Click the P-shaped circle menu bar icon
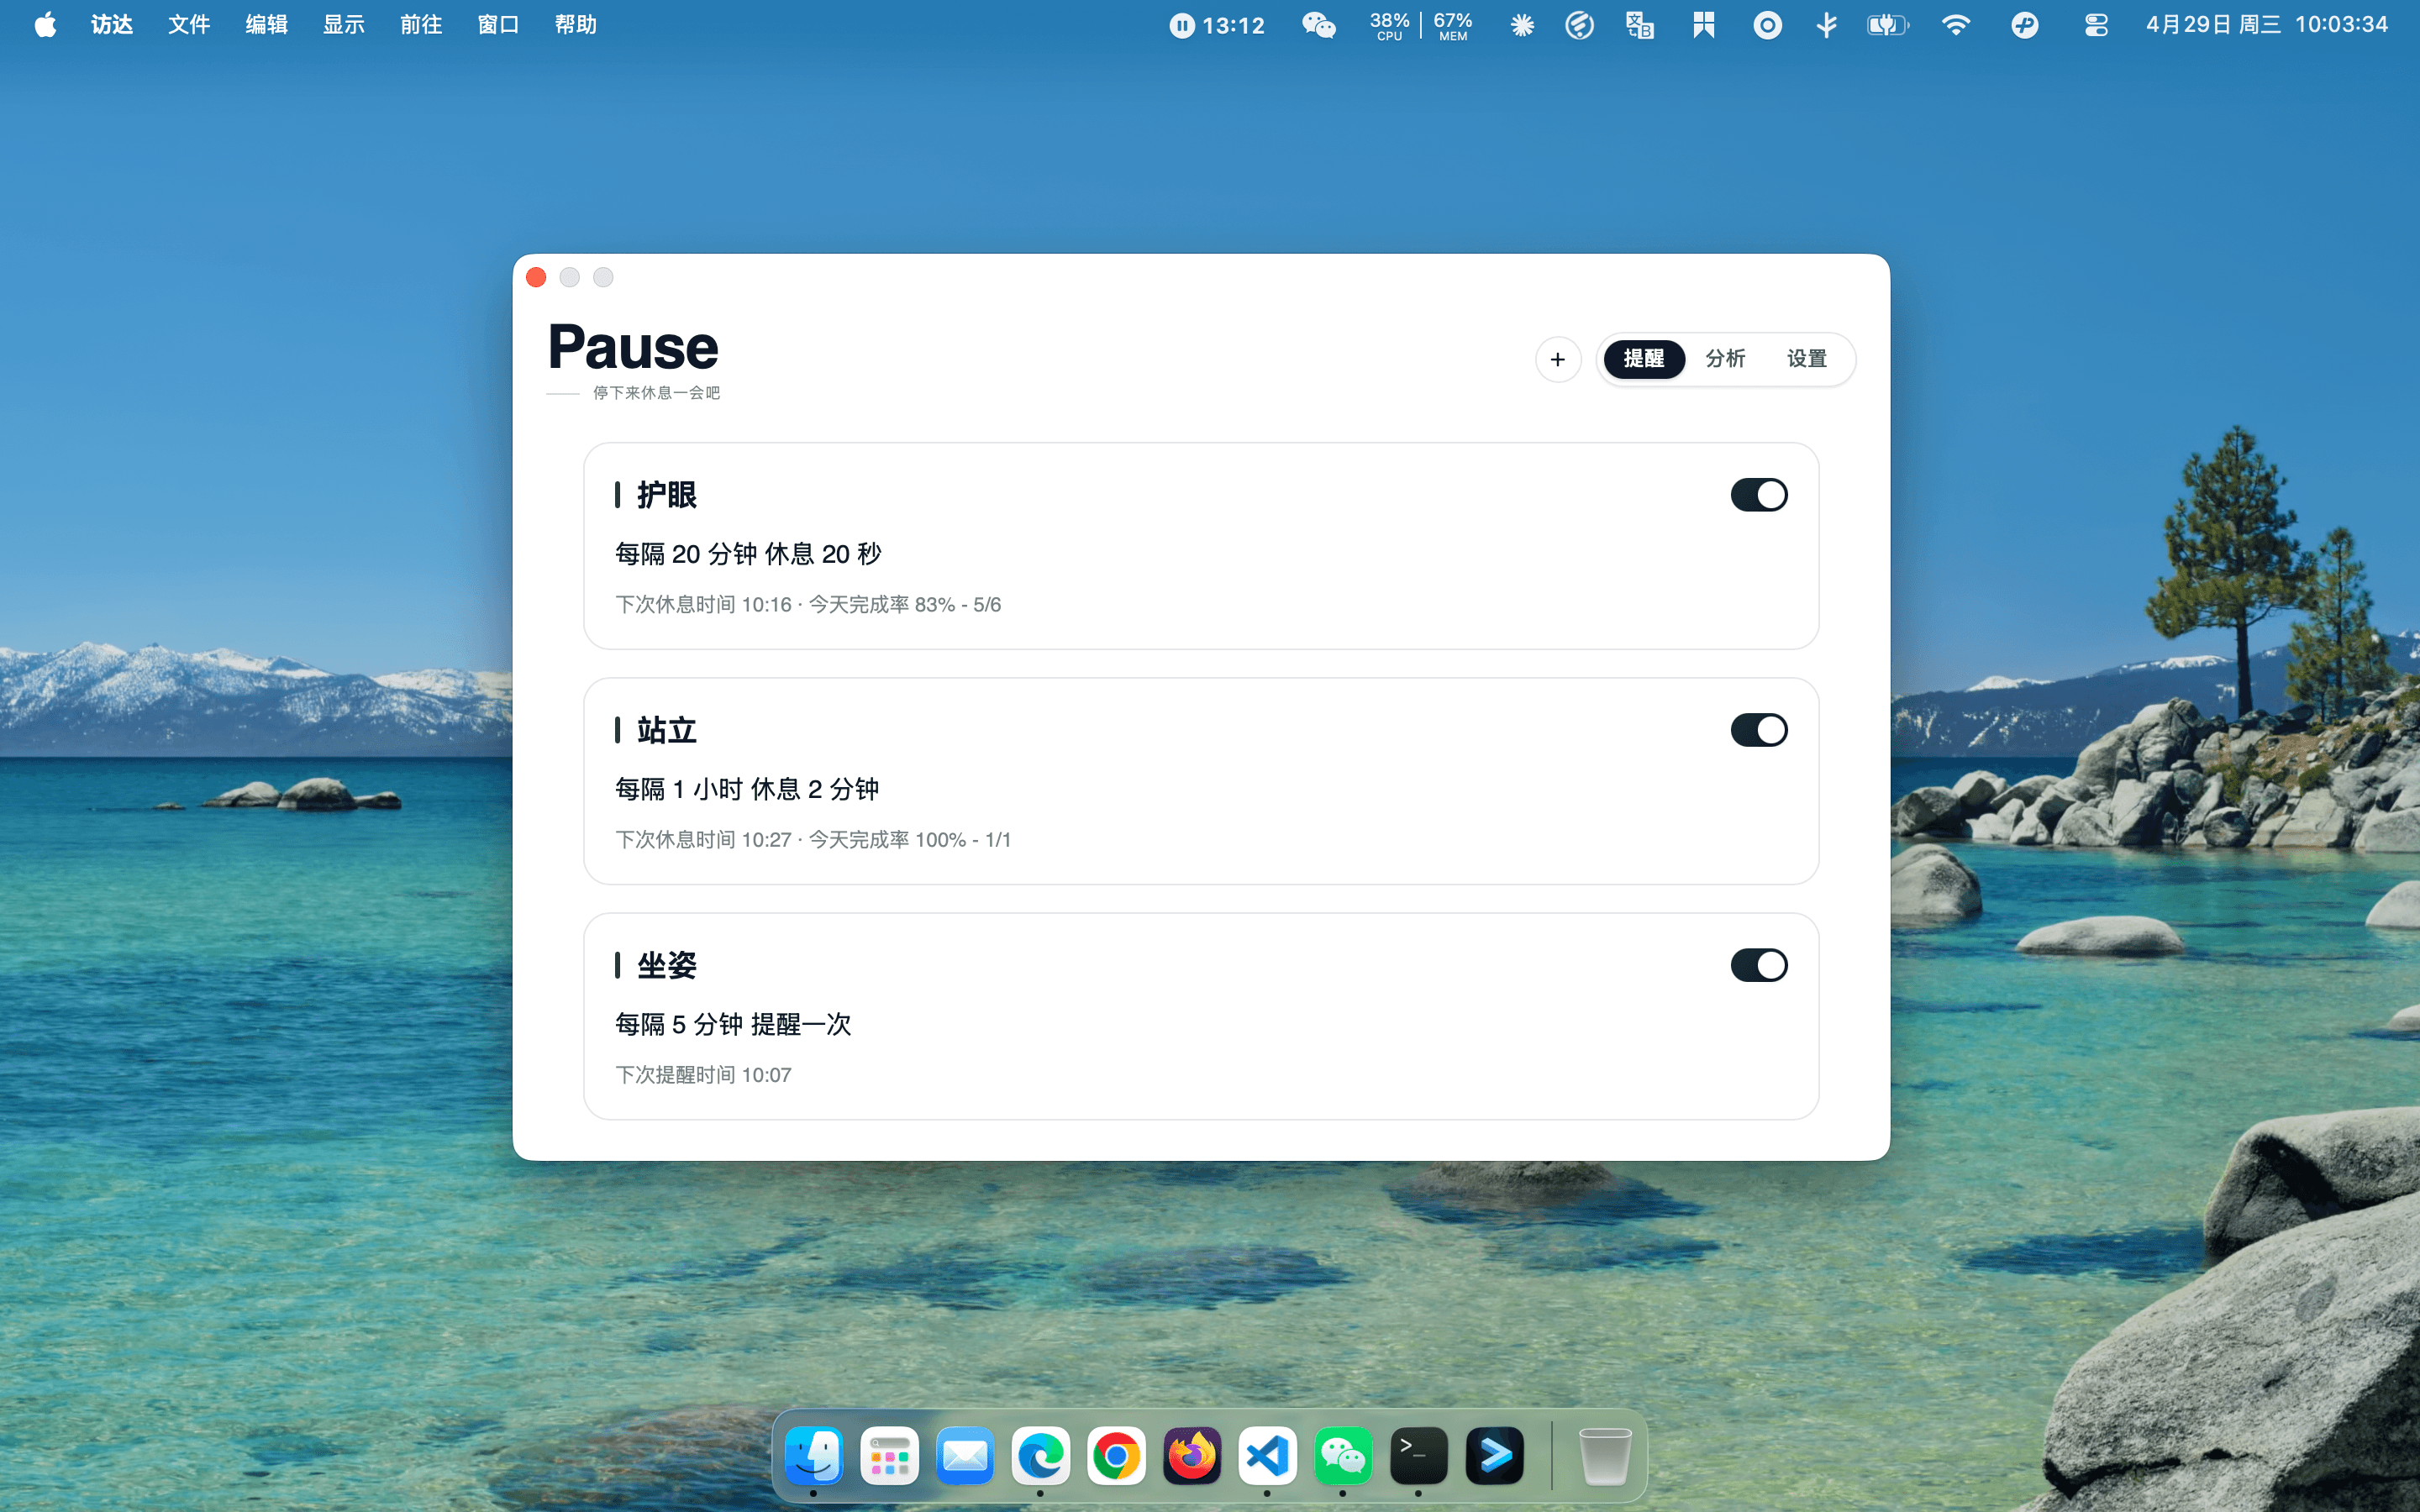The height and width of the screenshot is (1512, 2420). 2024,25
